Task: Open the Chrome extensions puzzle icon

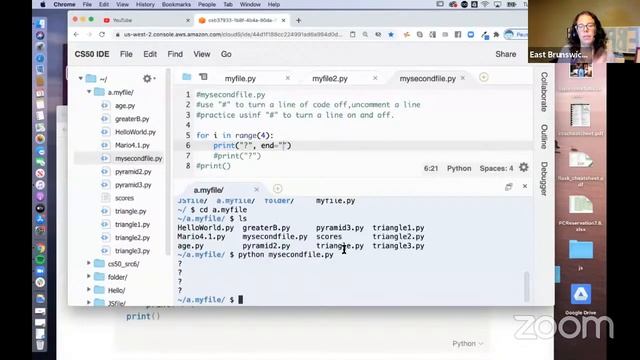Action: [496, 35]
